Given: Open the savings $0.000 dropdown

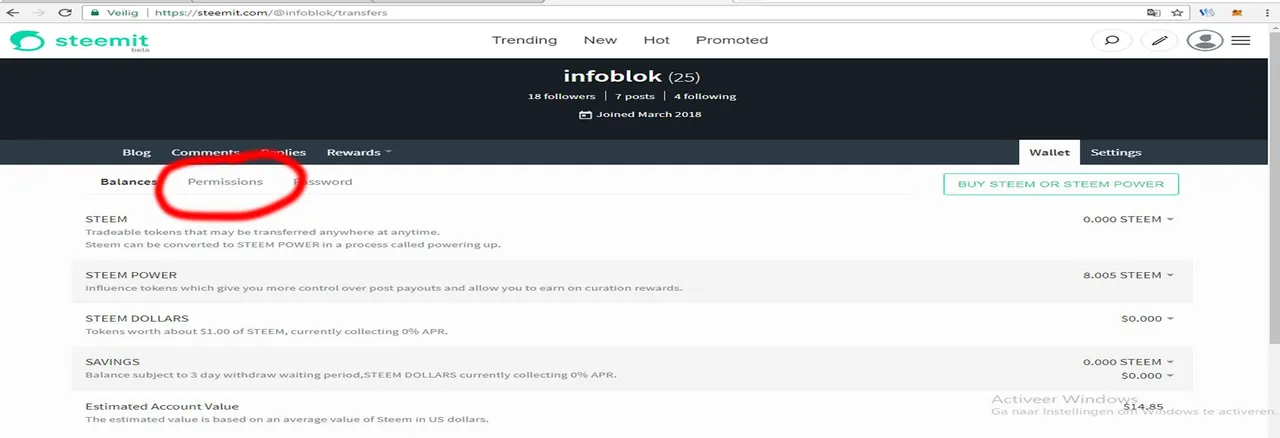Looking at the screenshot, I should coord(1148,376).
